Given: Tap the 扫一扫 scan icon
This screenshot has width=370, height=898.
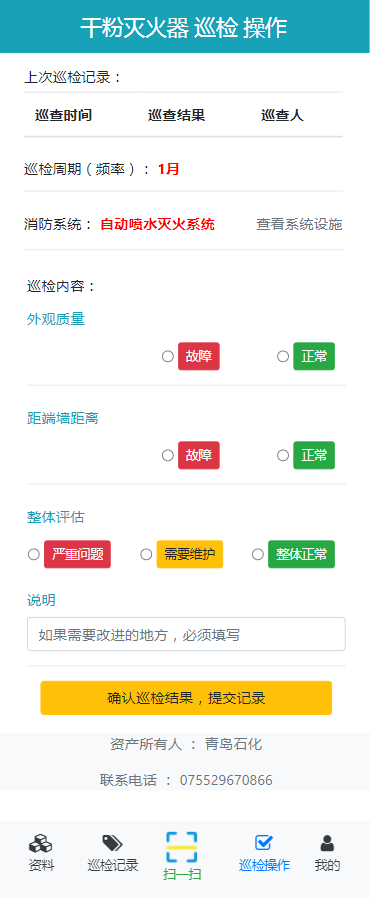Looking at the screenshot, I should 182,847.
